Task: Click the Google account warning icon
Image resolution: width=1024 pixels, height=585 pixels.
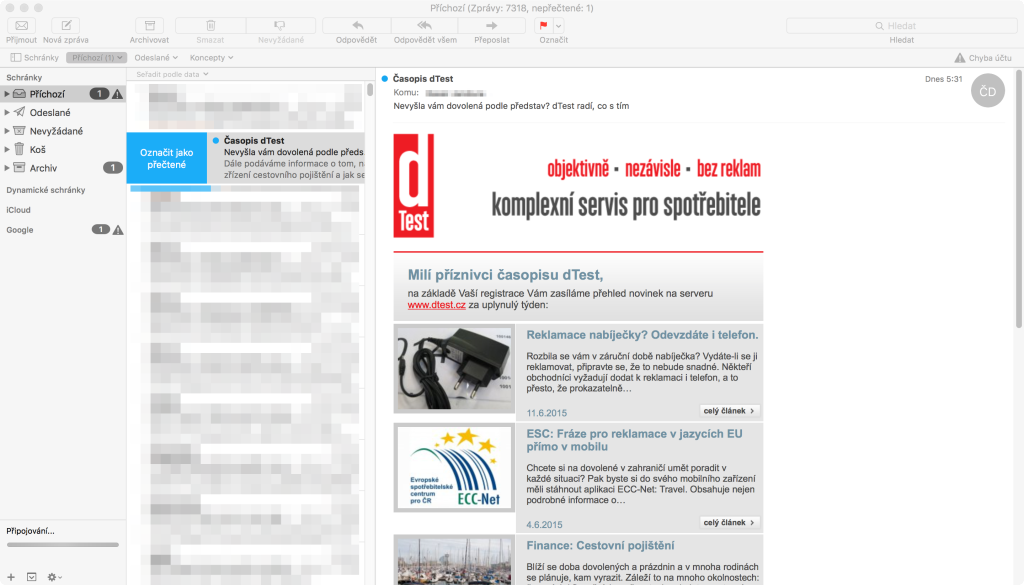Action: pyautogui.click(x=118, y=230)
